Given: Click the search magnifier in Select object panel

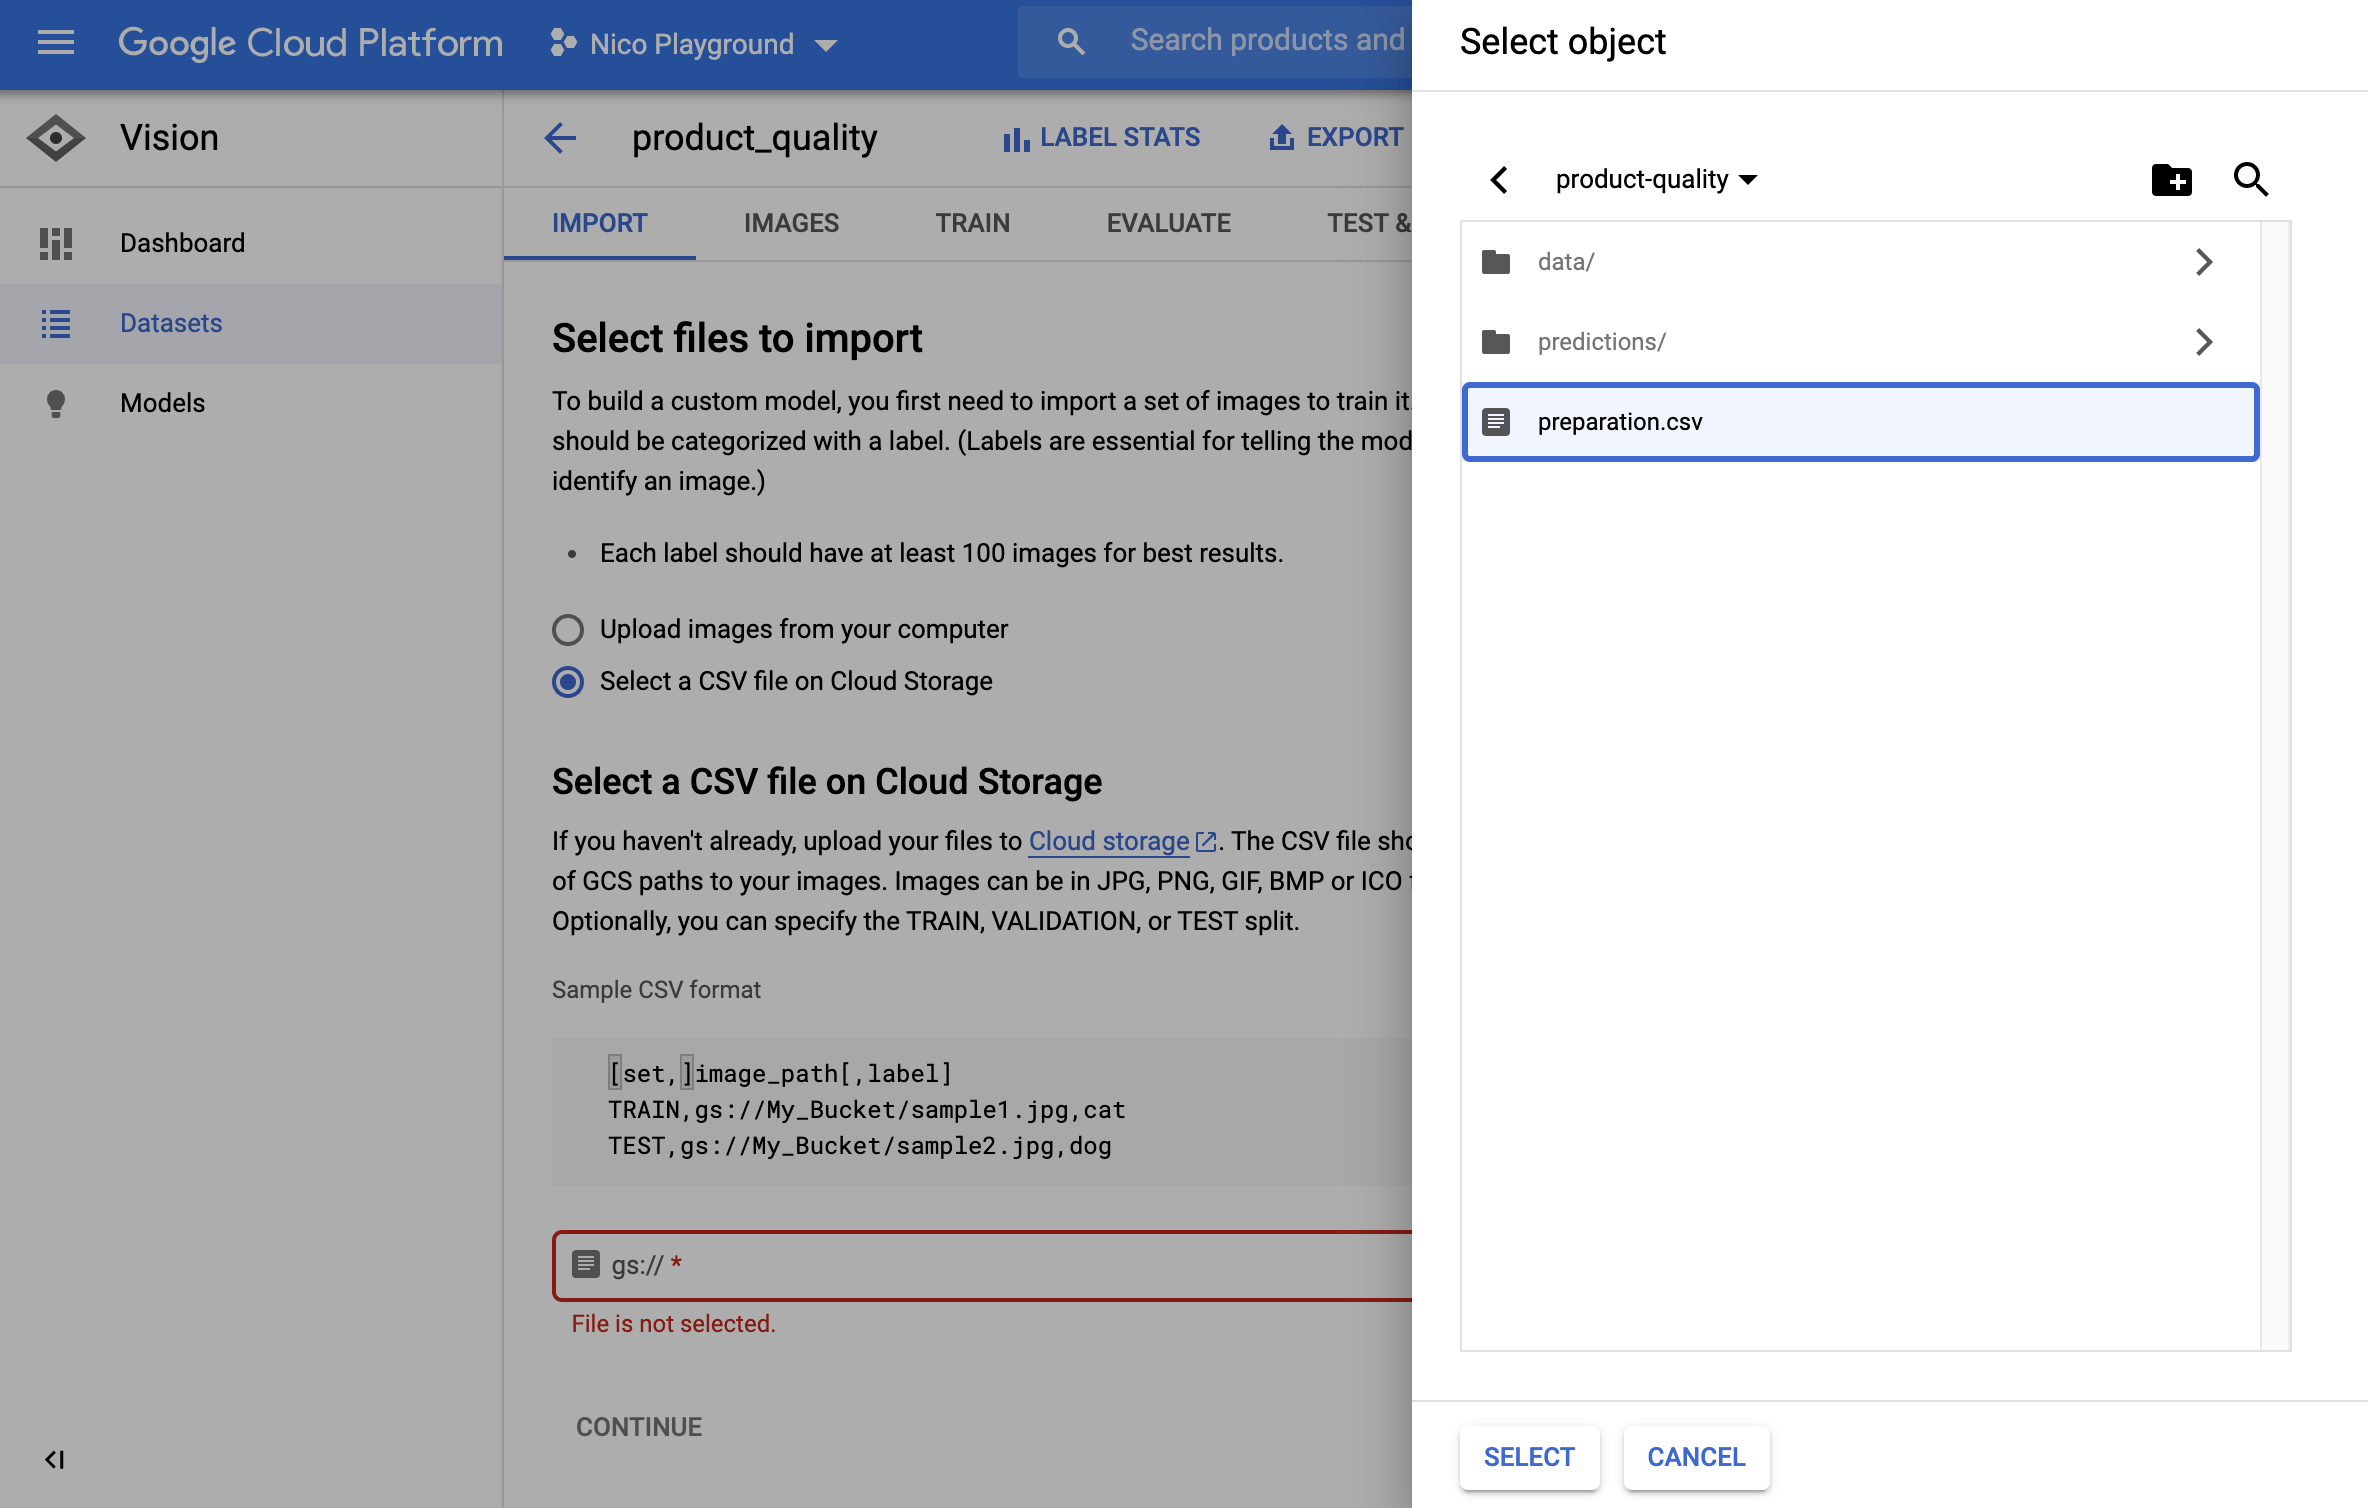Looking at the screenshot, I should coord(2250,180).
